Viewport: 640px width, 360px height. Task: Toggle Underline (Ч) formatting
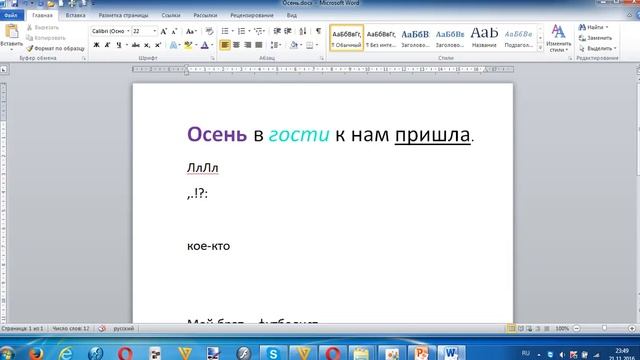(x=118, y=45)
